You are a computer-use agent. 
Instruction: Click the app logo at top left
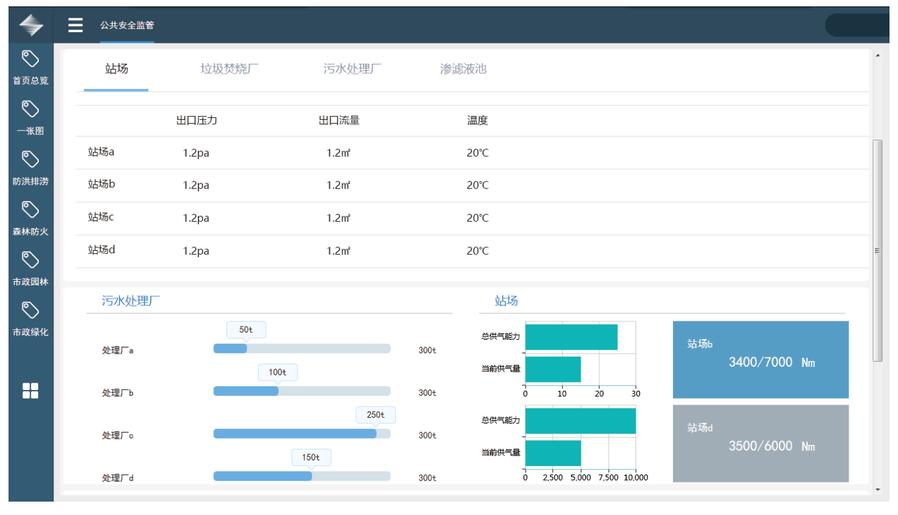pyautogui.click(x=31, y=25)
